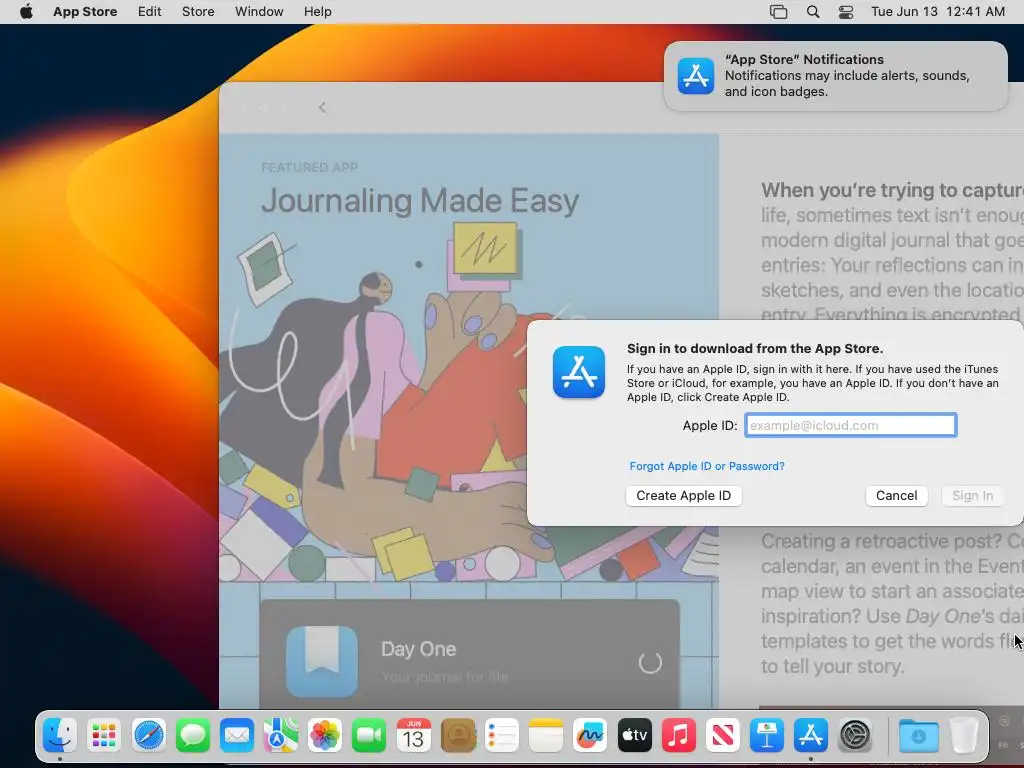Open Finder from the Dock
Image resolution: width=1024 pixels, height=768 pixels.
[60, 736]
